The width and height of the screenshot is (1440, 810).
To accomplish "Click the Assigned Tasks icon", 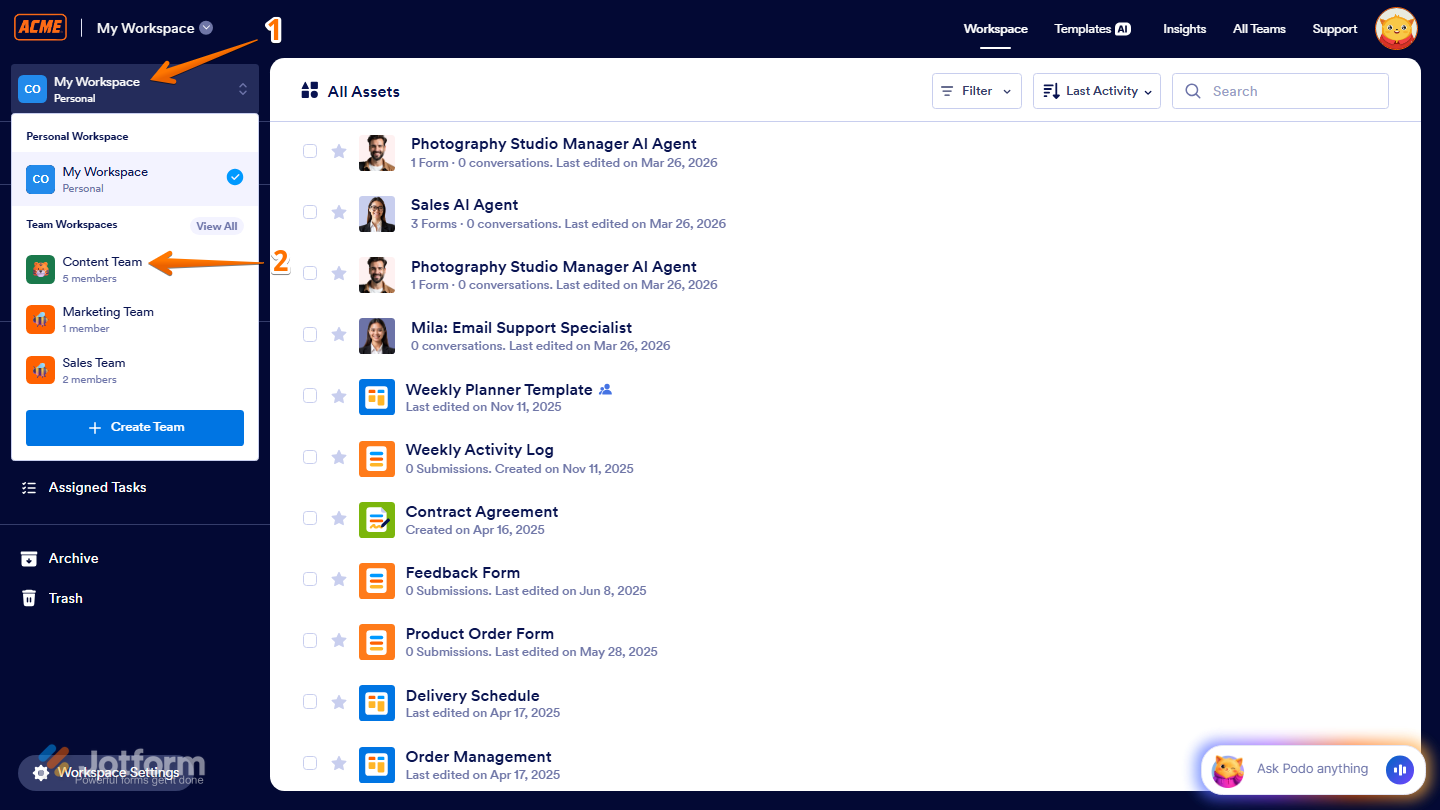I will (29, 487).
